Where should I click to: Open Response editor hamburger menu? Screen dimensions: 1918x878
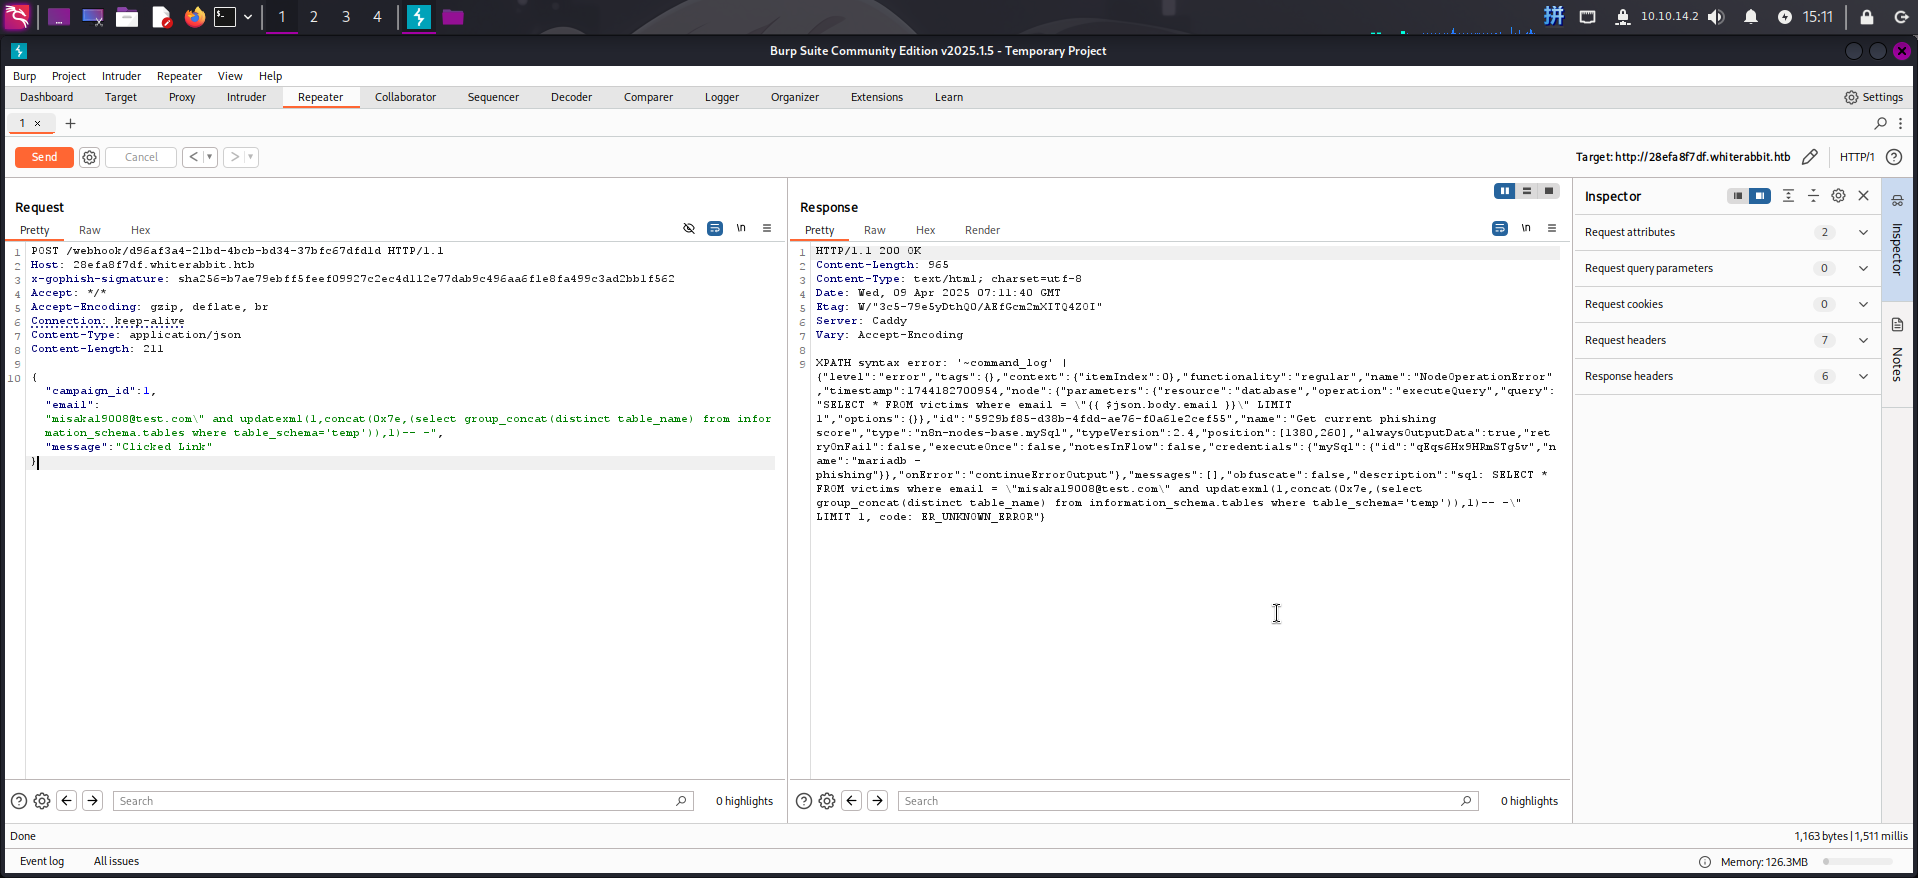tap(1552, 228)
